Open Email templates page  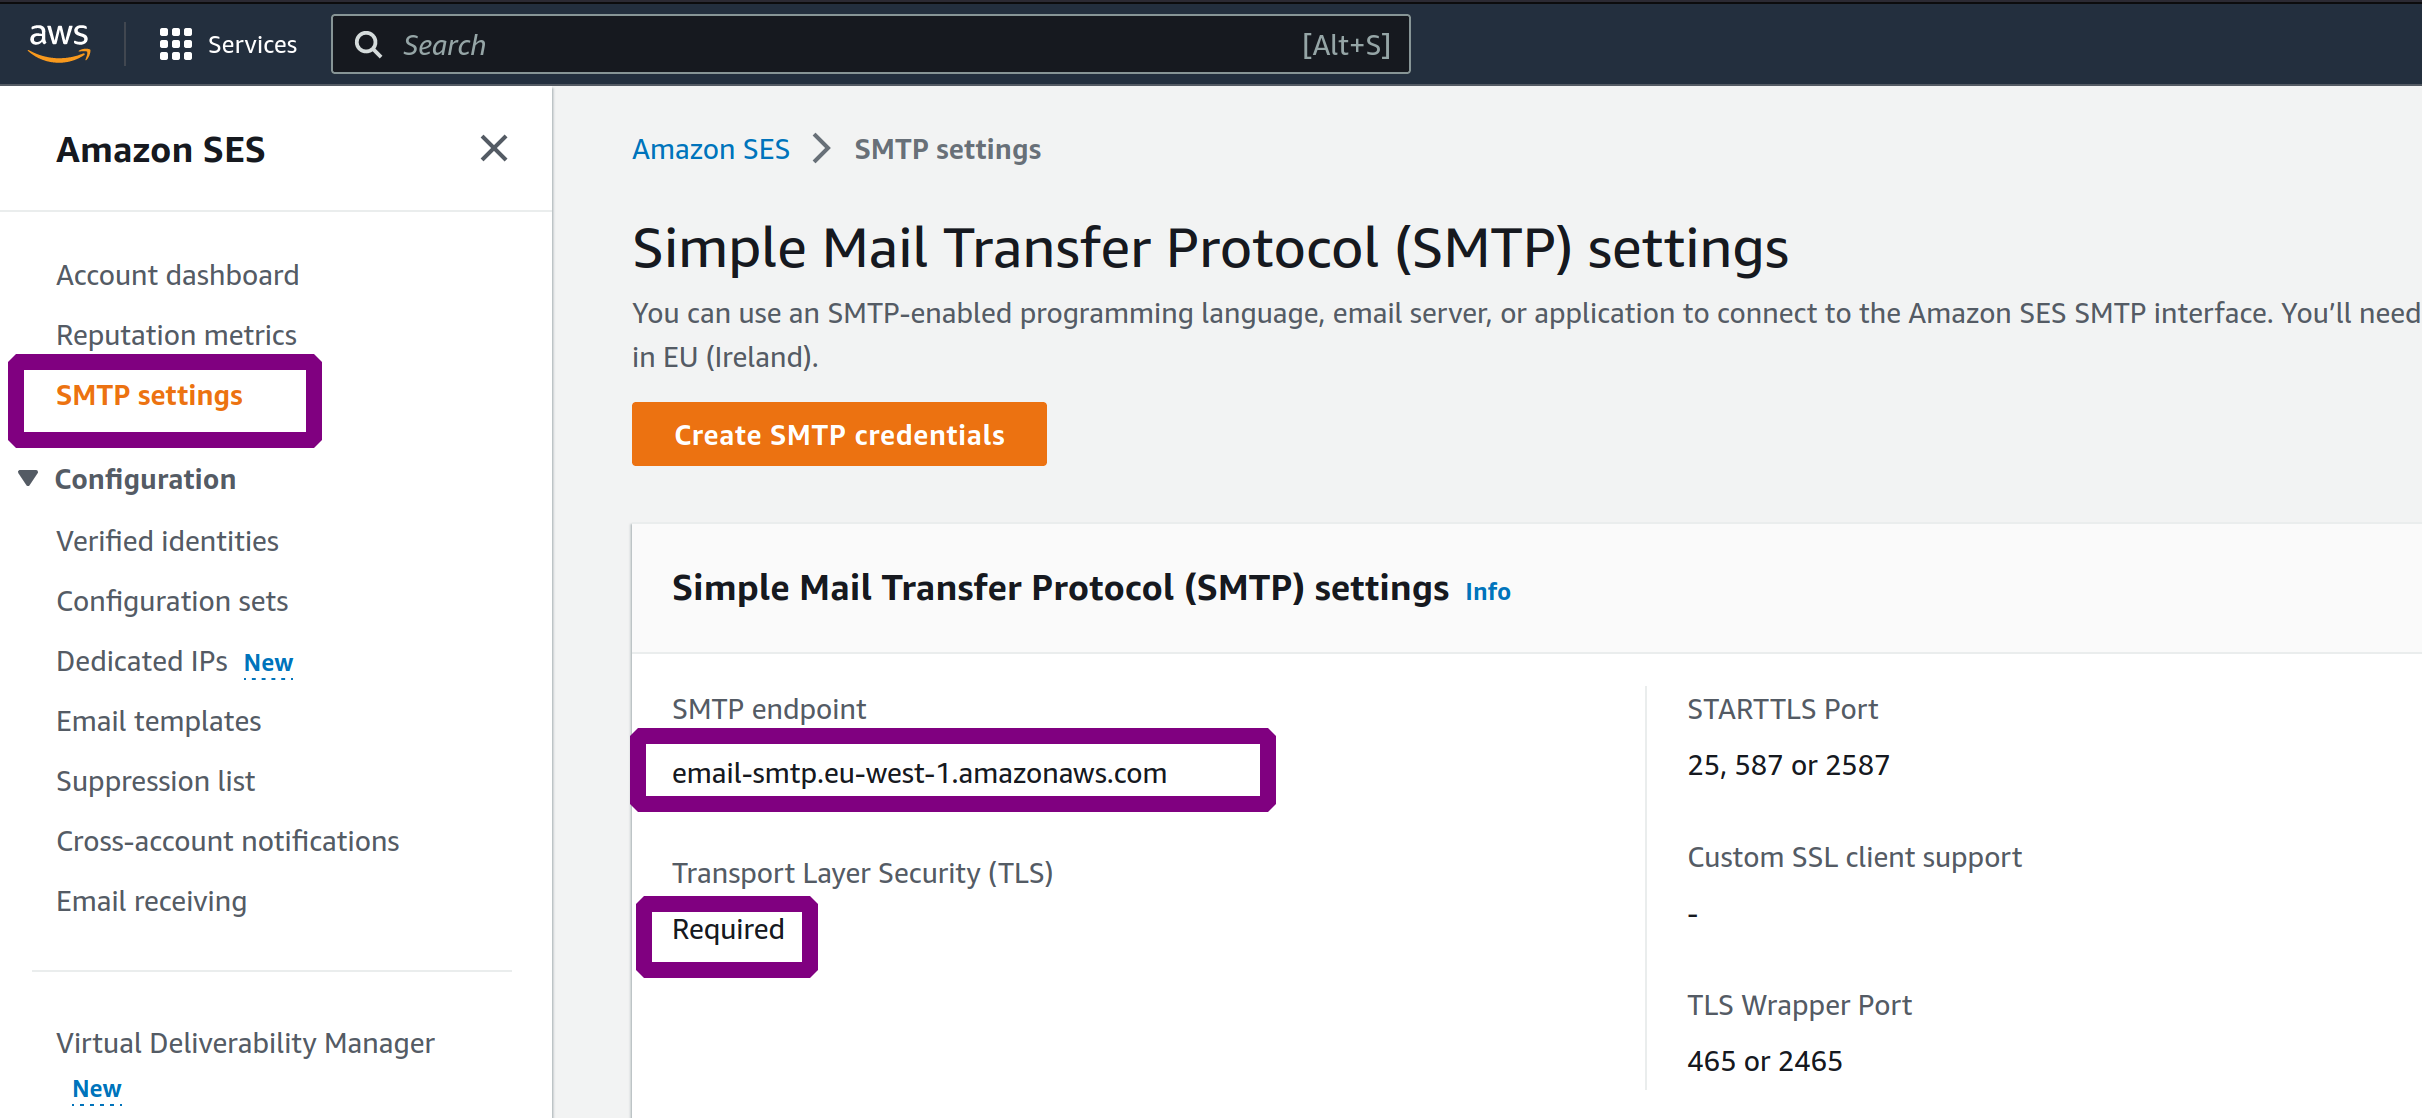[158, 721]
